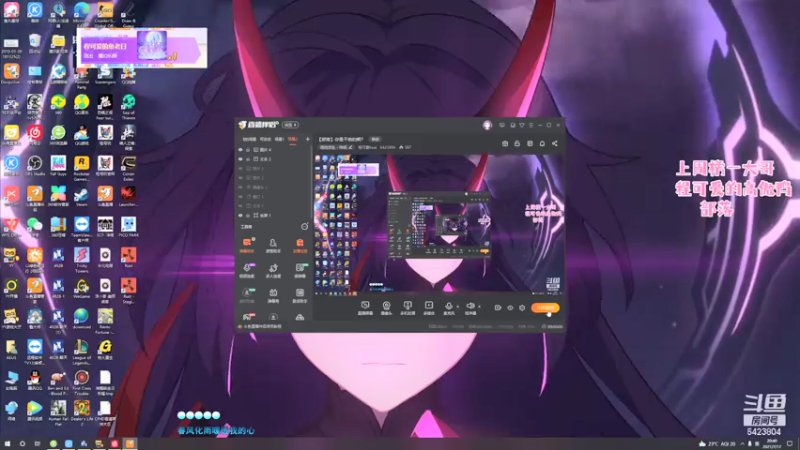
Task: Select the 图片 4 source row
Action: tap(273, 150)
